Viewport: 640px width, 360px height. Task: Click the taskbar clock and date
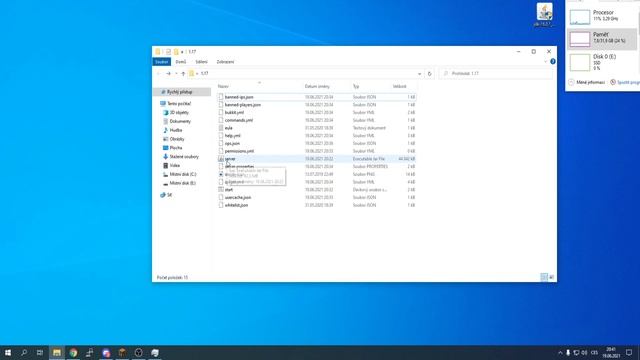(611, 353)
